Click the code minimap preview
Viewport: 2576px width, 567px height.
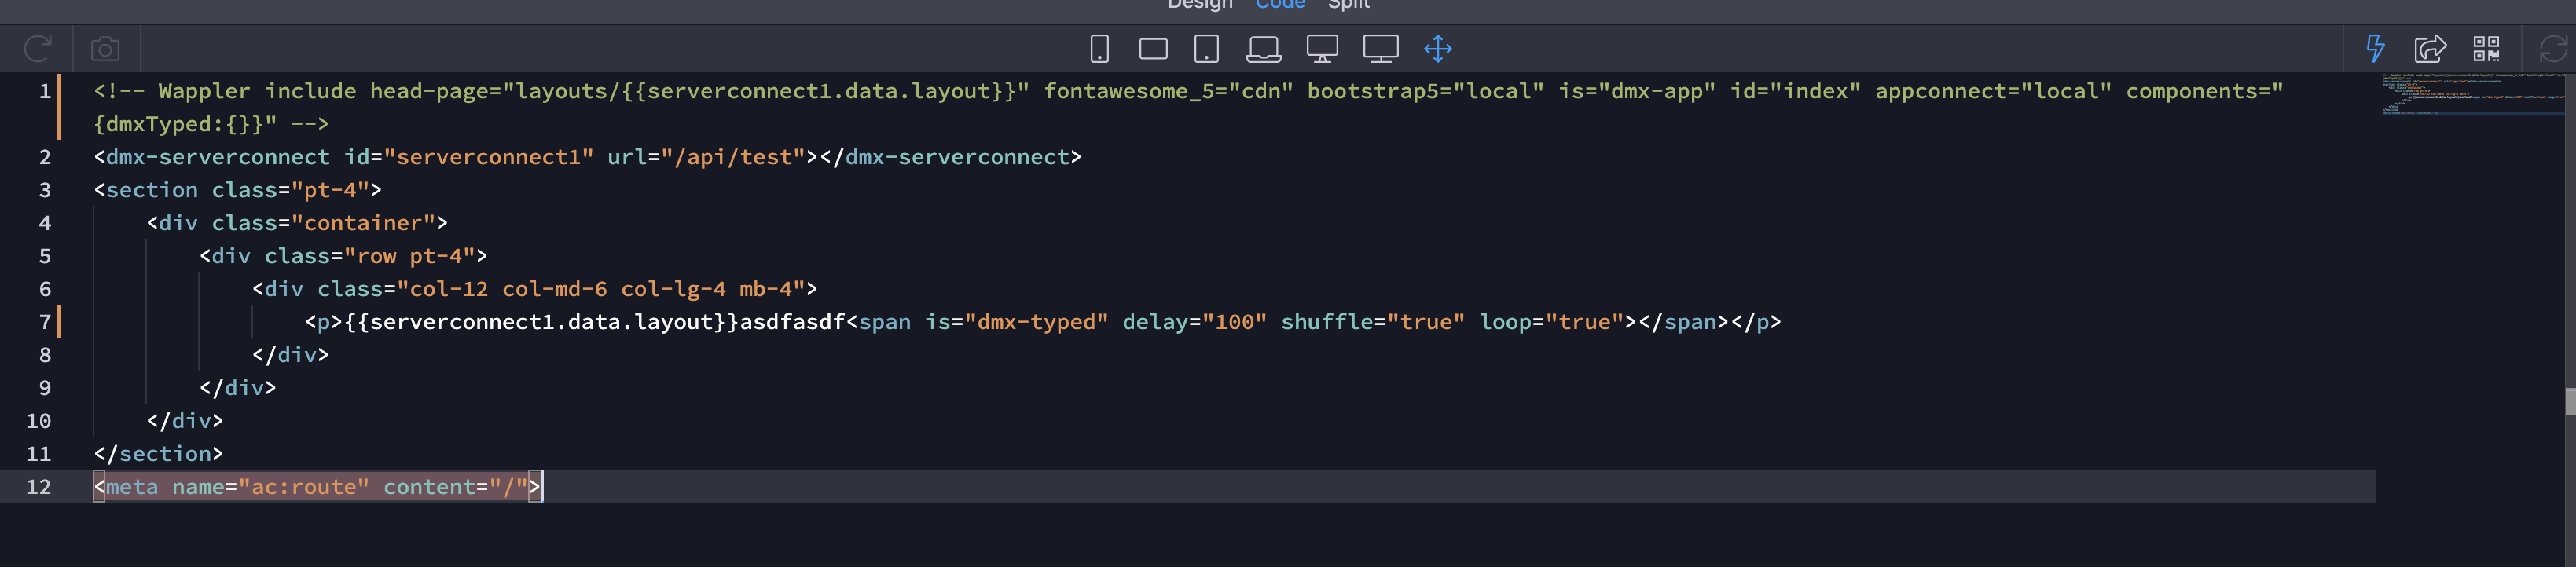[2472, 95]
